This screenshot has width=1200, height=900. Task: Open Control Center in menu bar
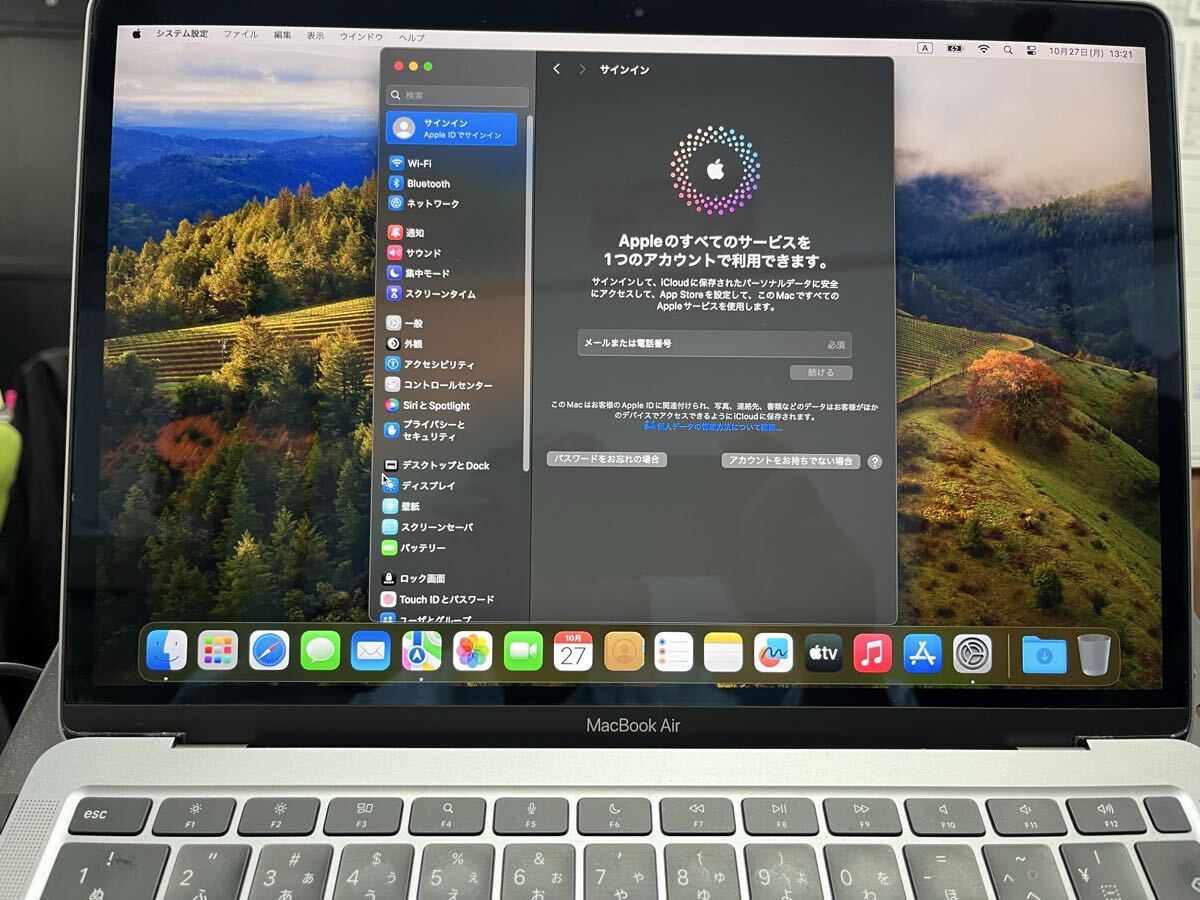(1031, 51)
